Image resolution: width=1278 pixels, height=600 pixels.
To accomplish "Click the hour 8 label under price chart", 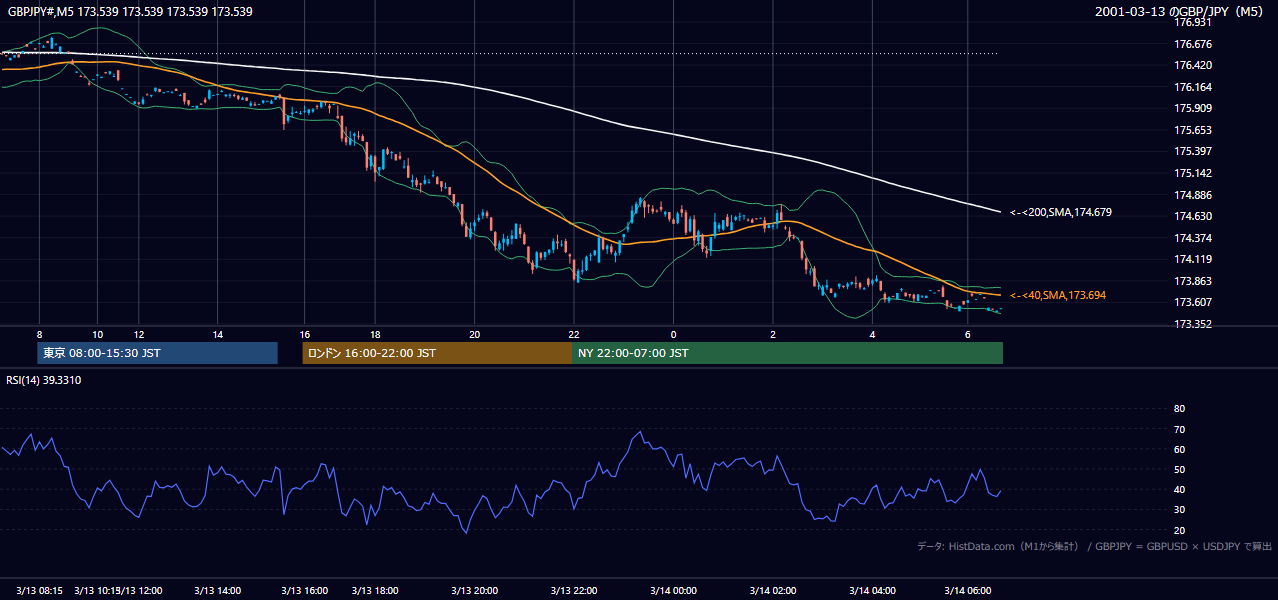I will point(39,334).
